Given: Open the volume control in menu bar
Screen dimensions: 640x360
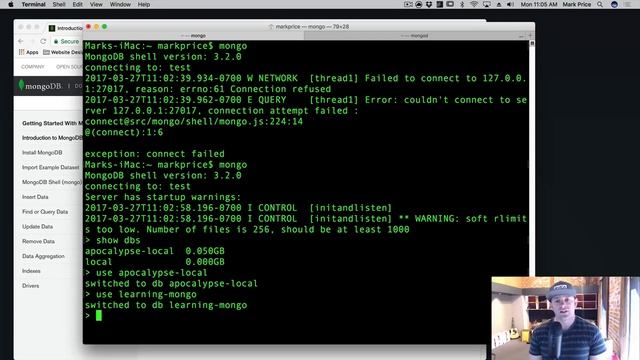Looking at the screenshot, I should (510, 4).
